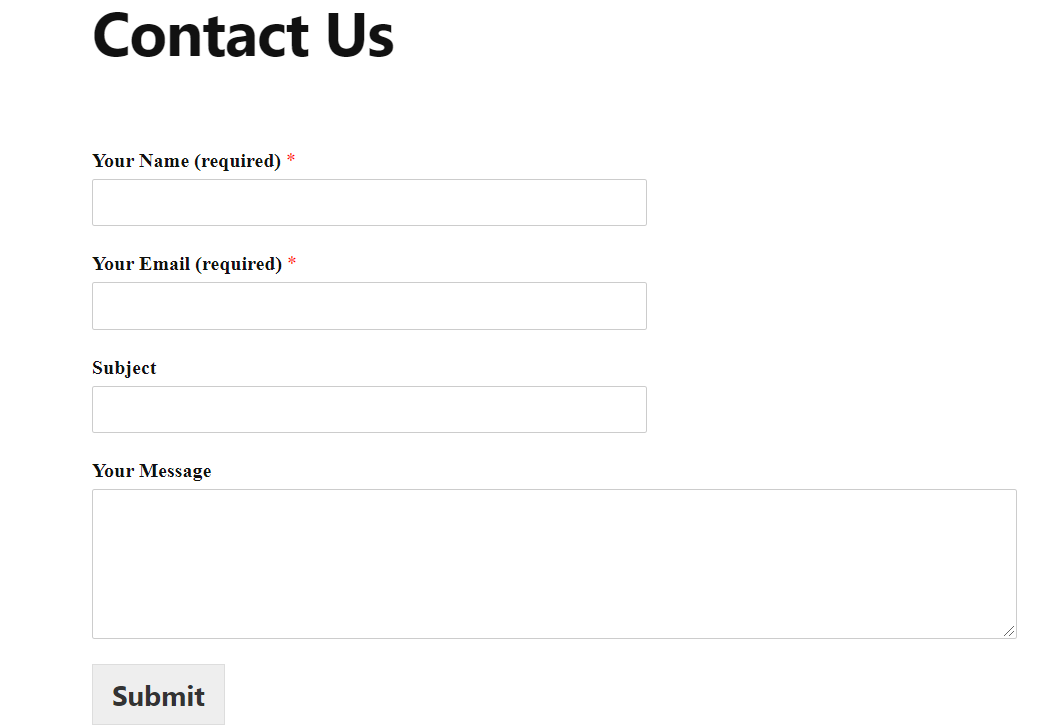Click inside the Your Message textarea
Screen dimensions: 1040x728
554,564
